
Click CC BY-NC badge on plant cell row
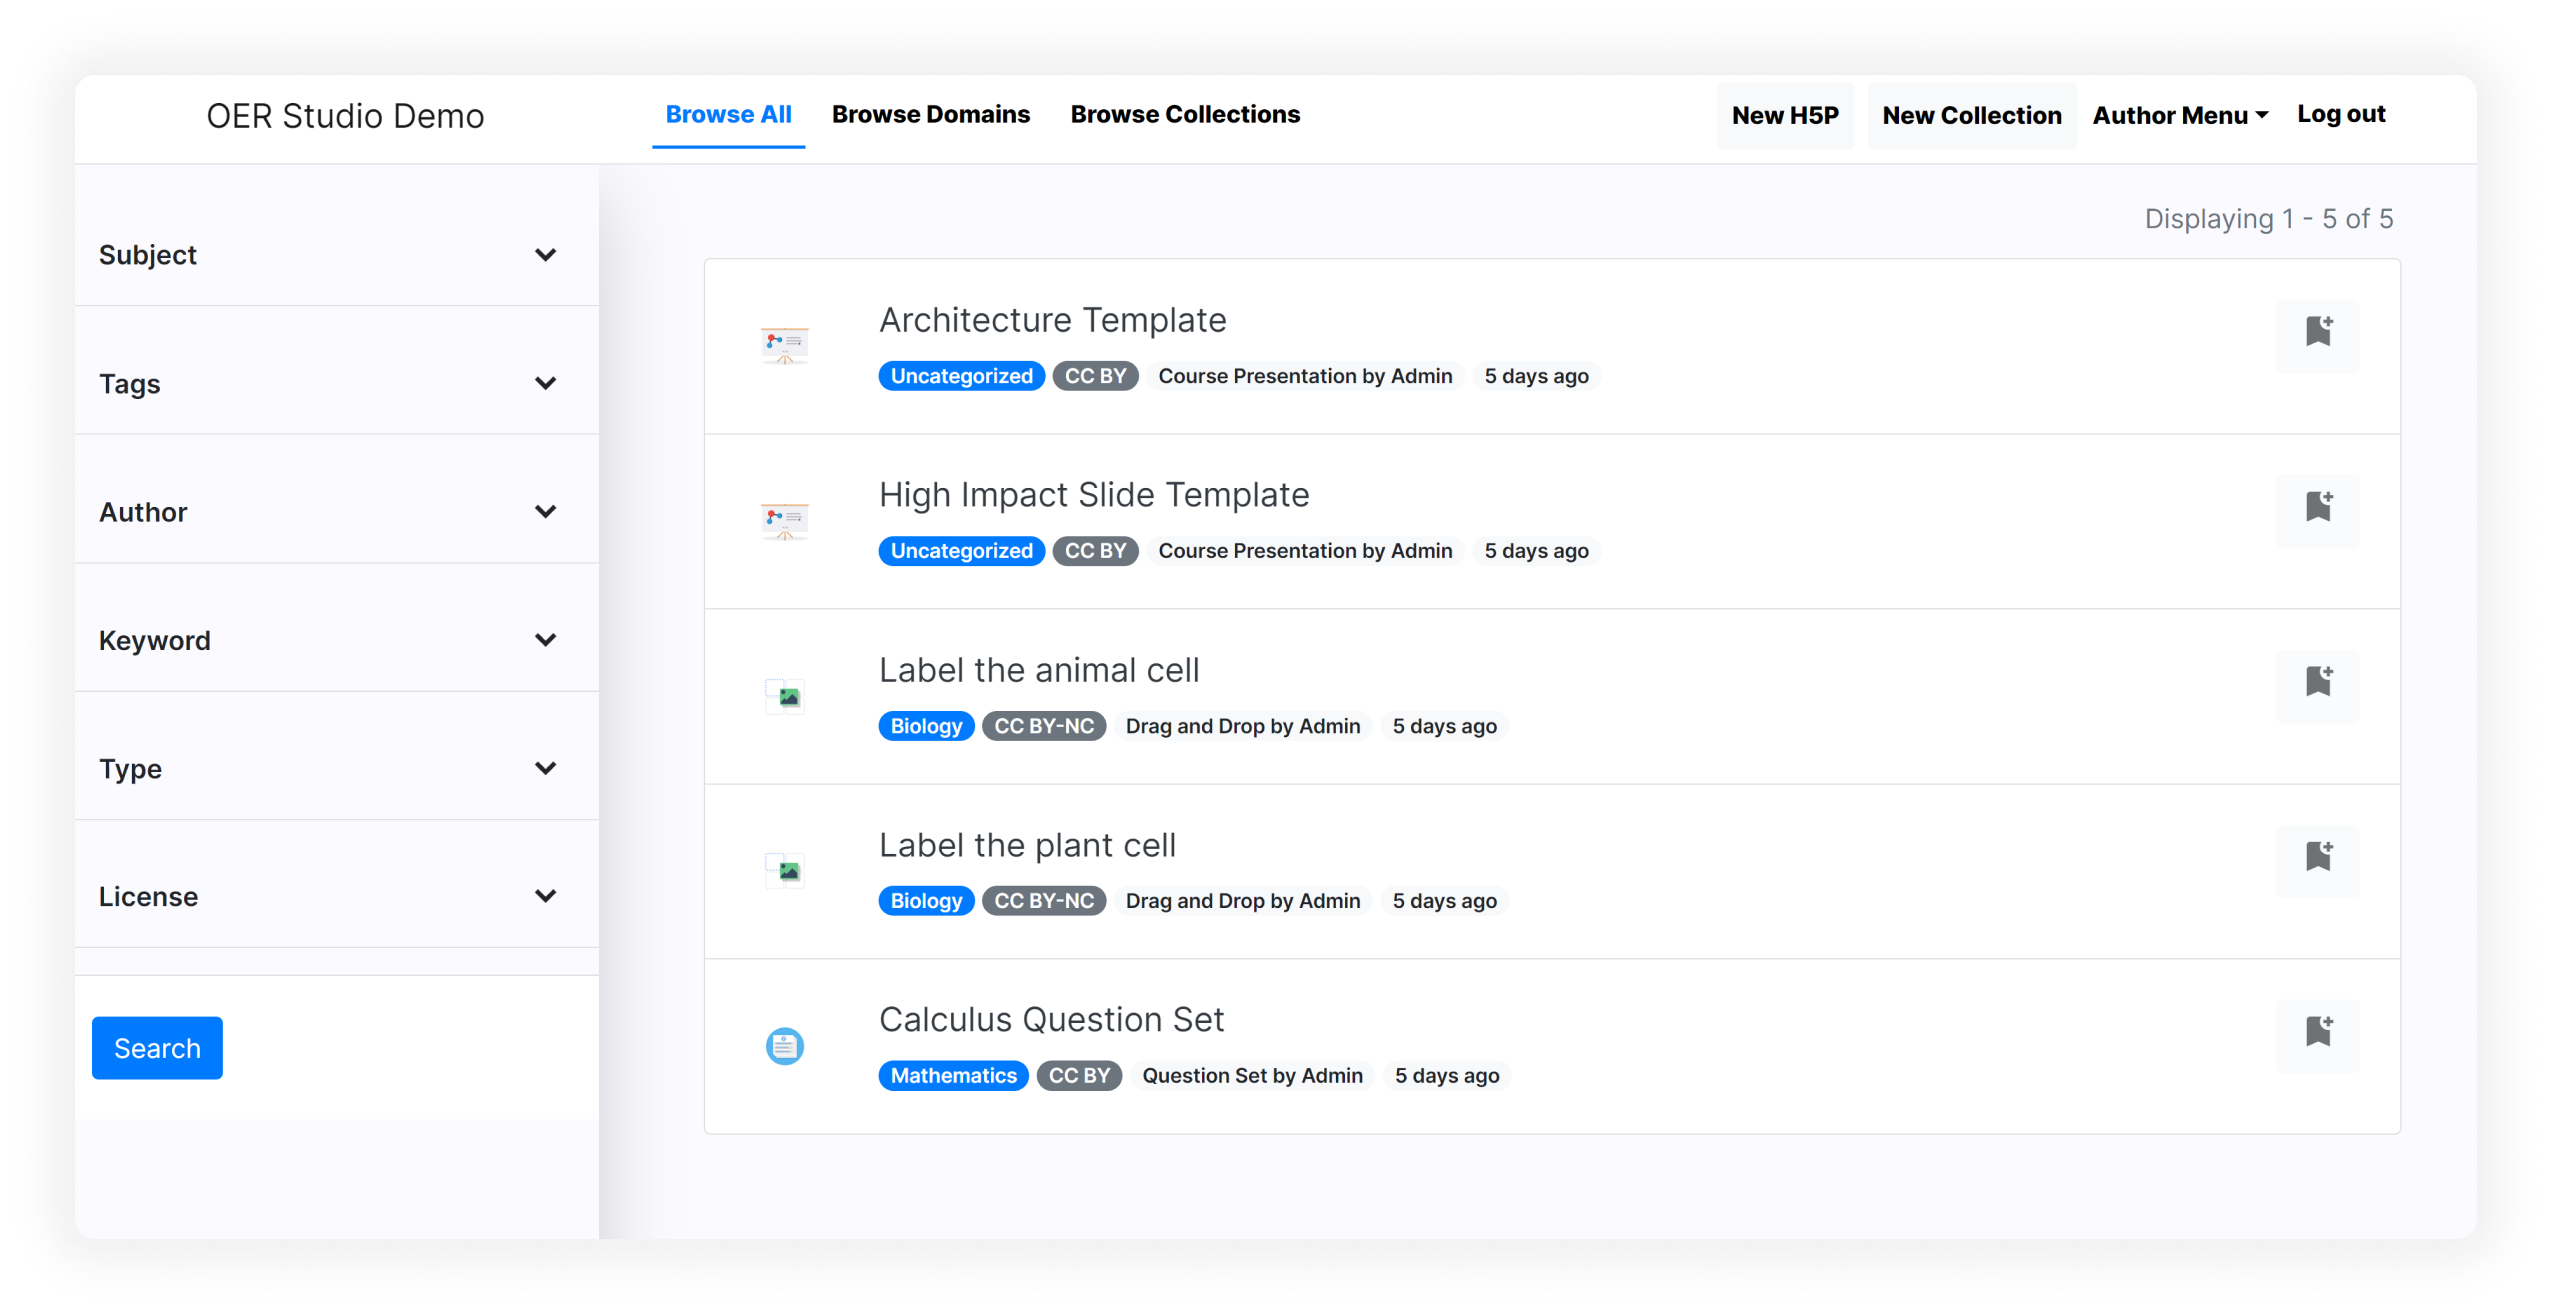tap(1044, 901)
